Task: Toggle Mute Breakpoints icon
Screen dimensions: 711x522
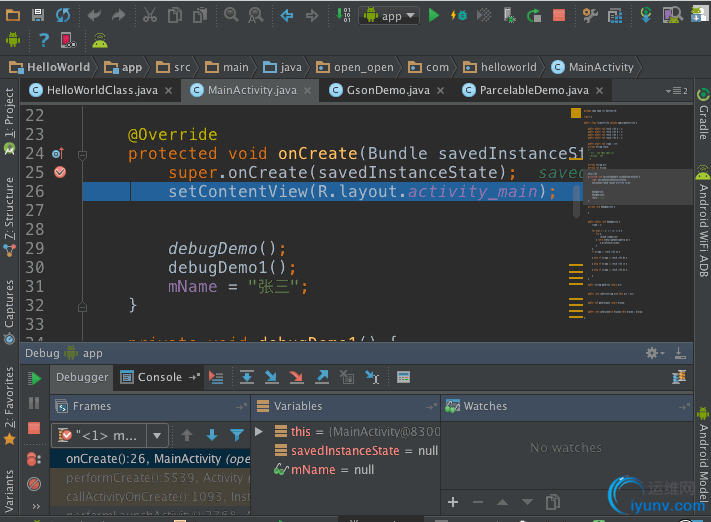Action: point(34,484)
